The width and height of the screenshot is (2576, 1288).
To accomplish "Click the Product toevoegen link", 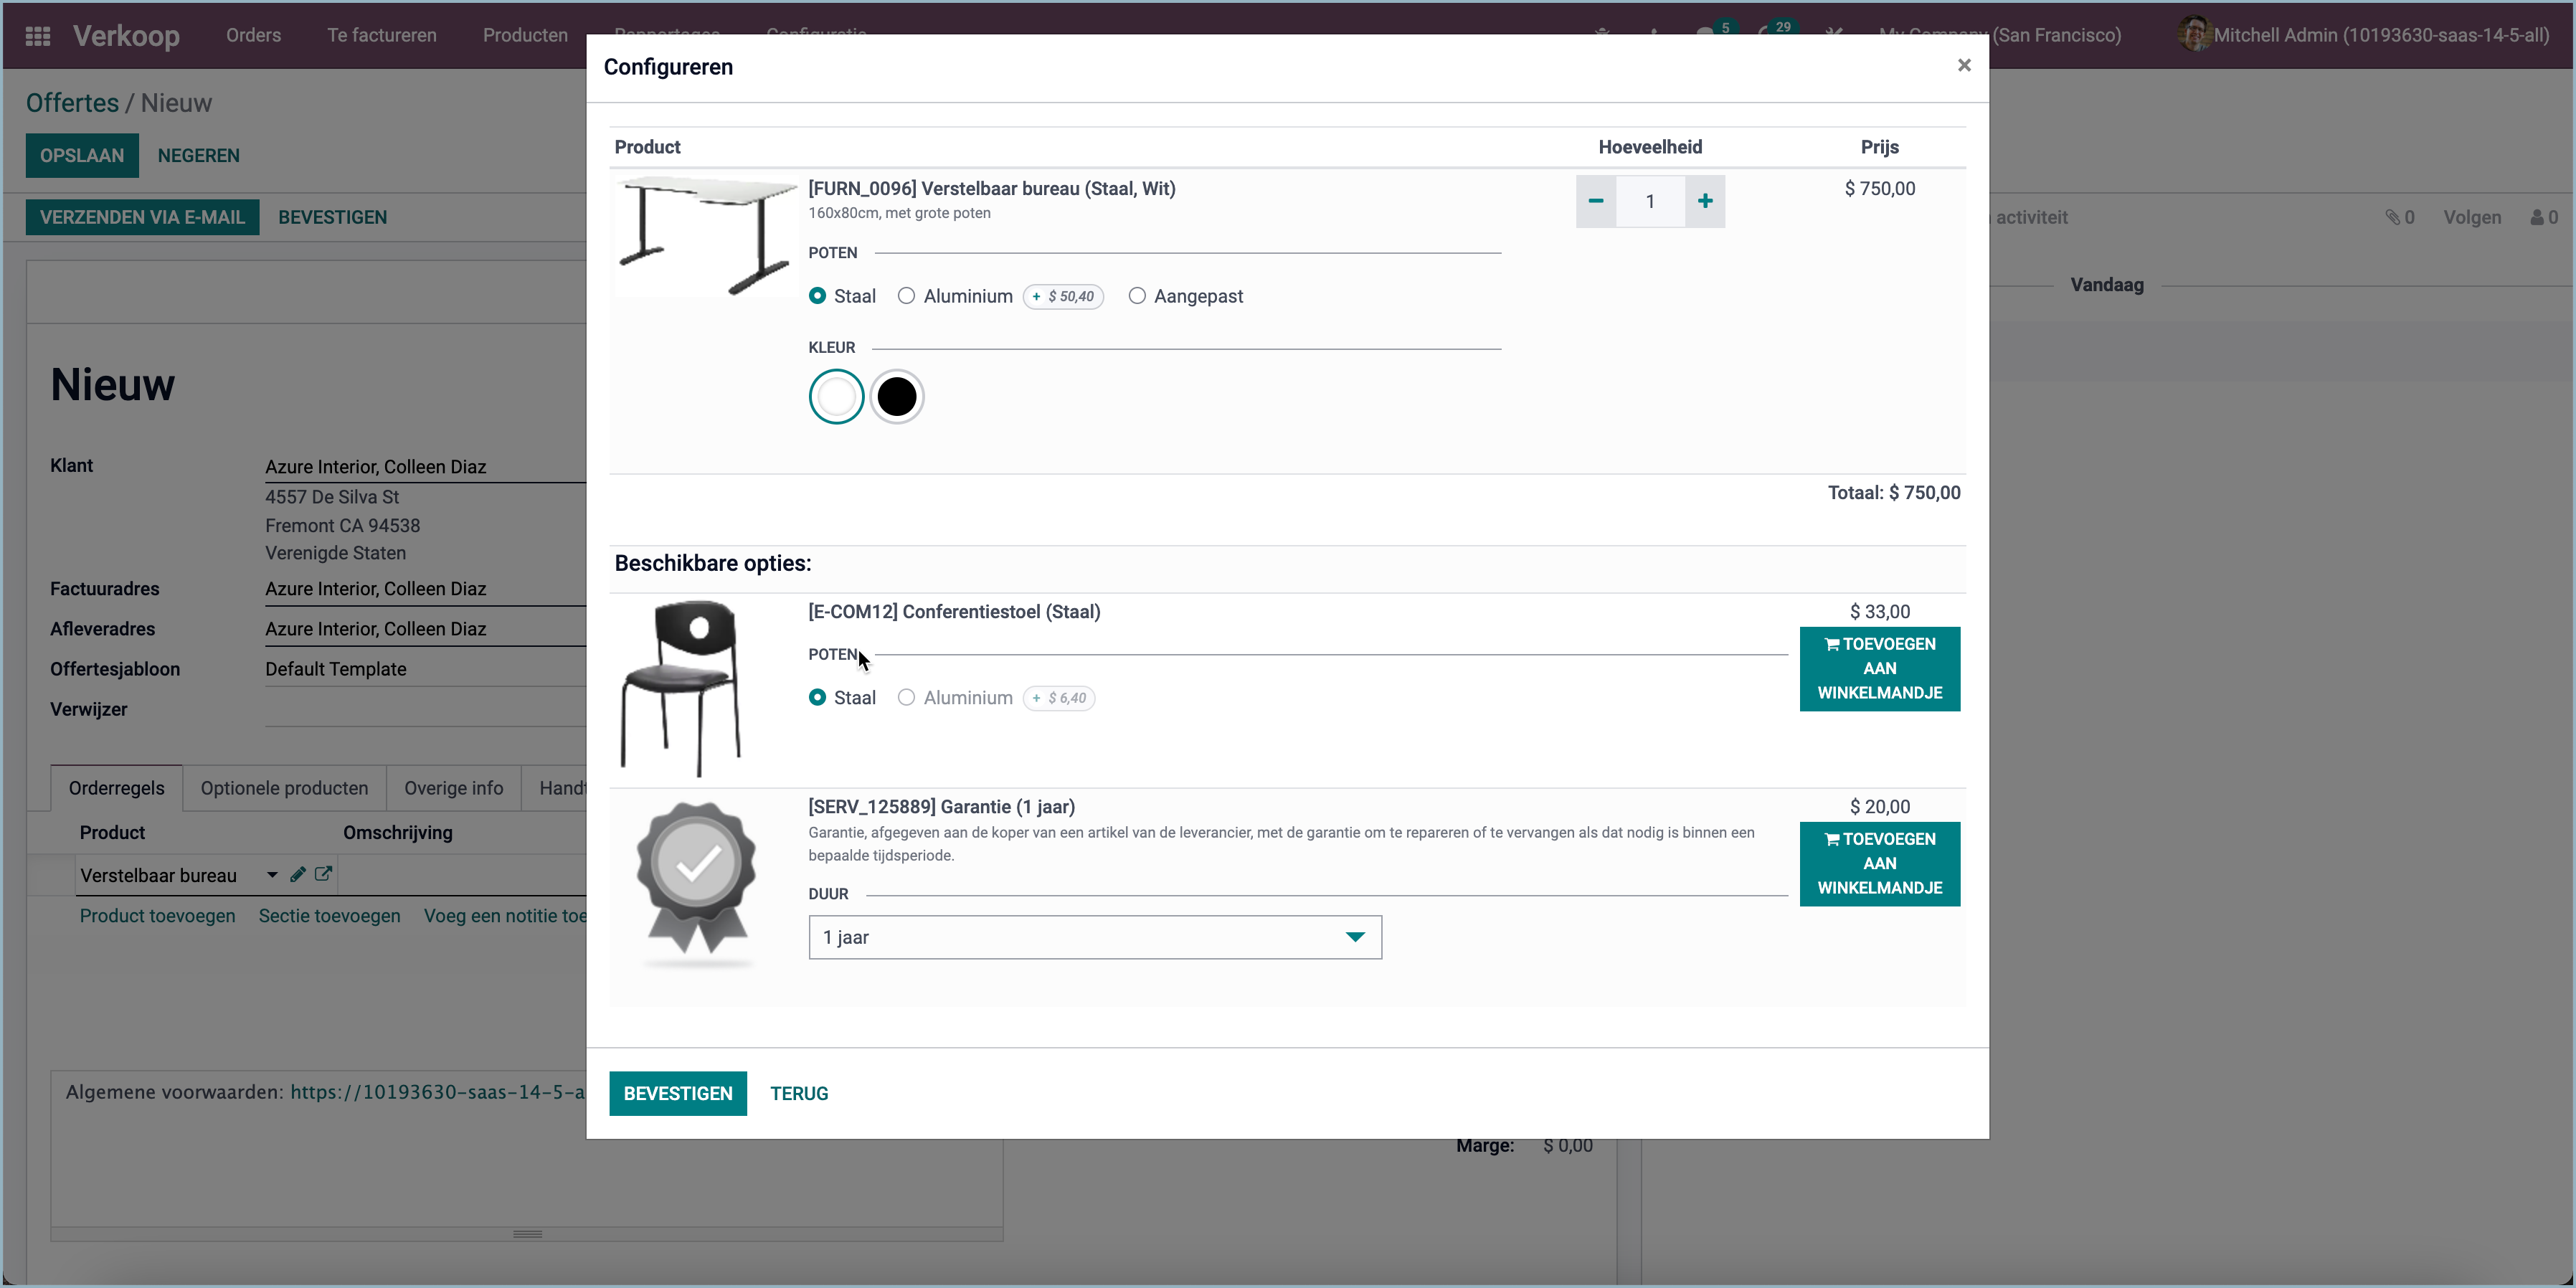I will pyautogui.click(x=157, y=915).
